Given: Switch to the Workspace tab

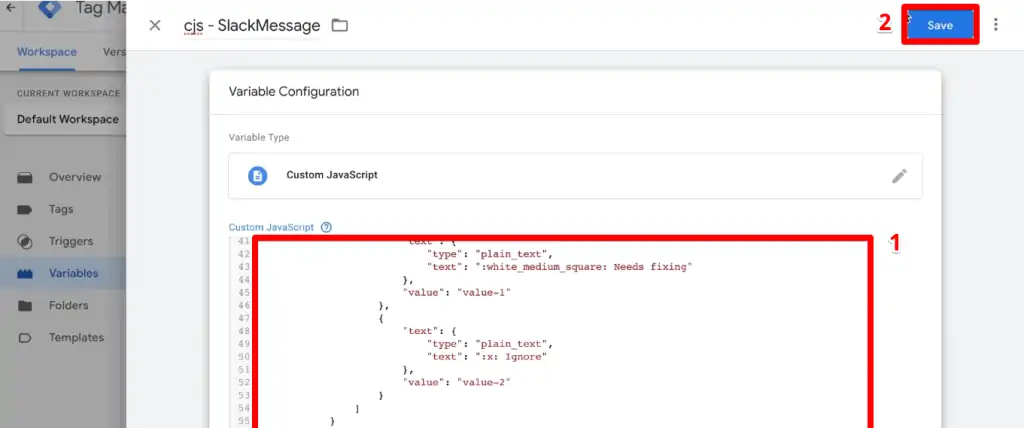Looking at the screenshot, I should [x=46, y=52].
